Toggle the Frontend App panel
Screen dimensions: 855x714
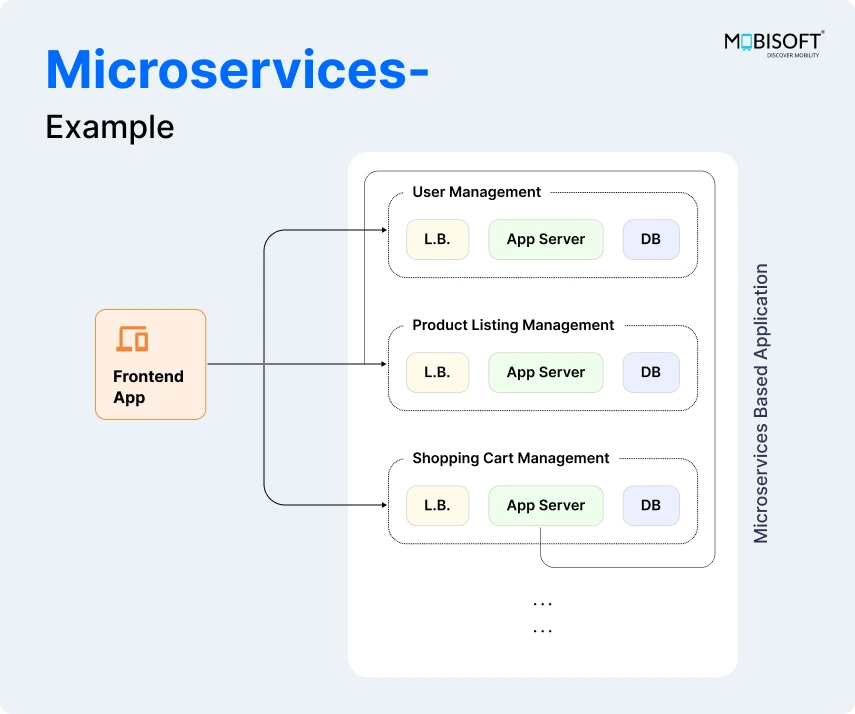coord(150,364)
